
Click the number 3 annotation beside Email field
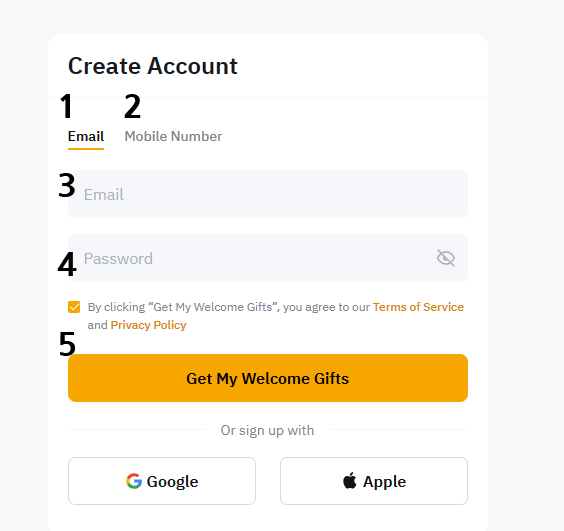[67, 186]
